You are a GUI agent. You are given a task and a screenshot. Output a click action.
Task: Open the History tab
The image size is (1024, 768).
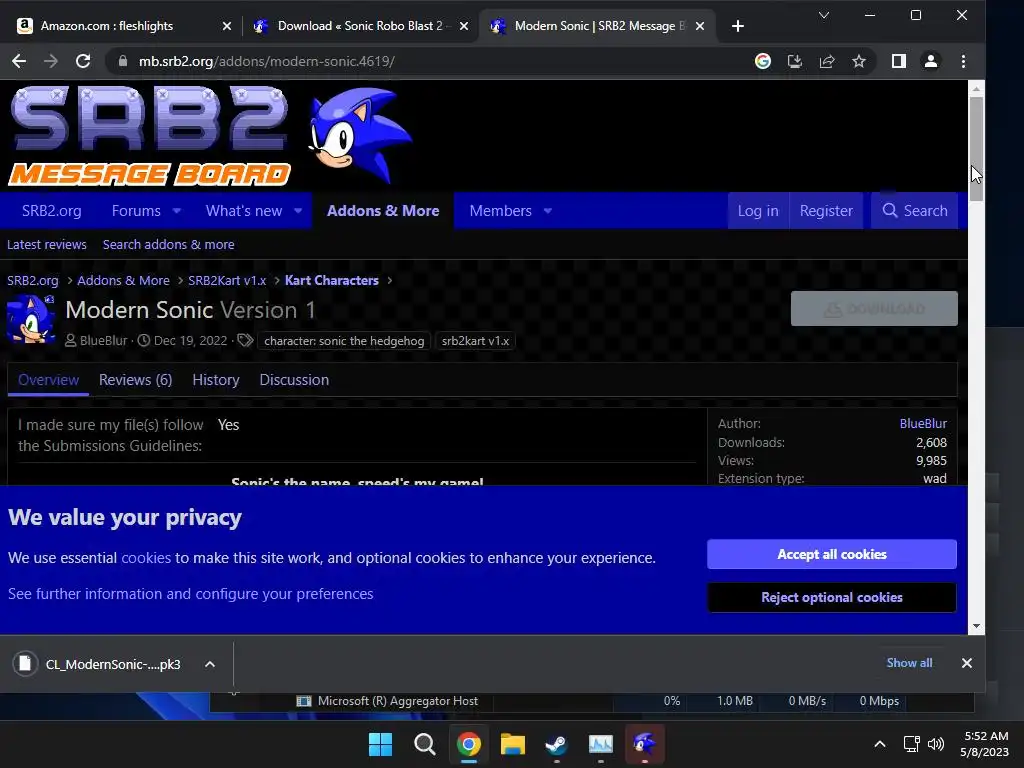(x=216, y=380)
